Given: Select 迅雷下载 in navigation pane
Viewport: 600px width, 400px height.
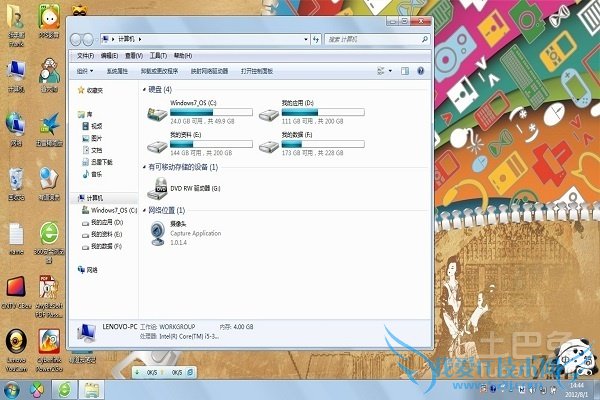Looking at the screenshot, I should 97,162.
